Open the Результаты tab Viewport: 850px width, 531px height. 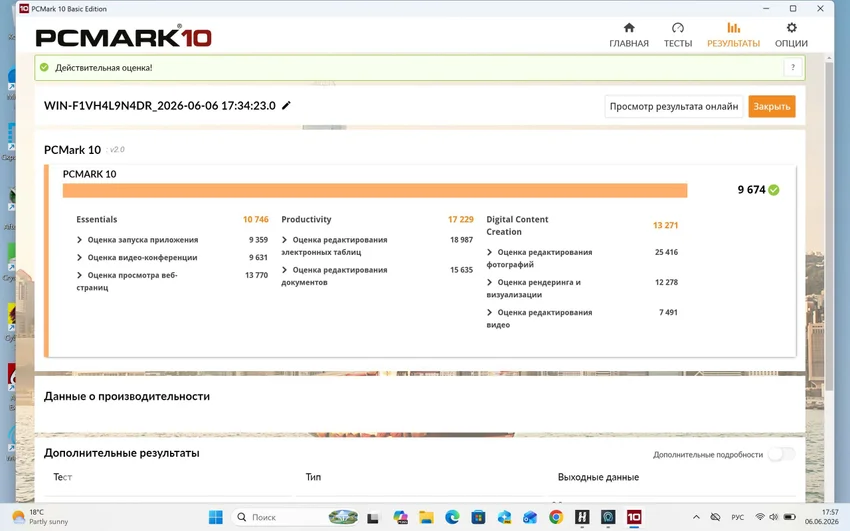pyautogui.click(x=733, y=35)
